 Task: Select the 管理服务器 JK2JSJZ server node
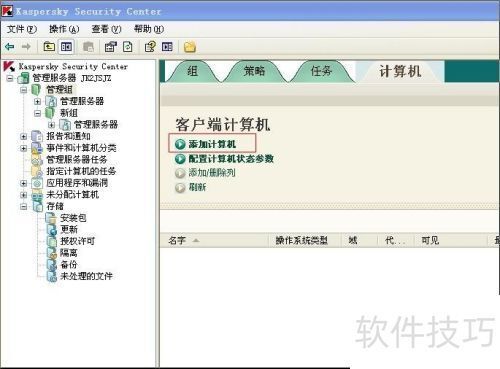click(x=72, y=78)
